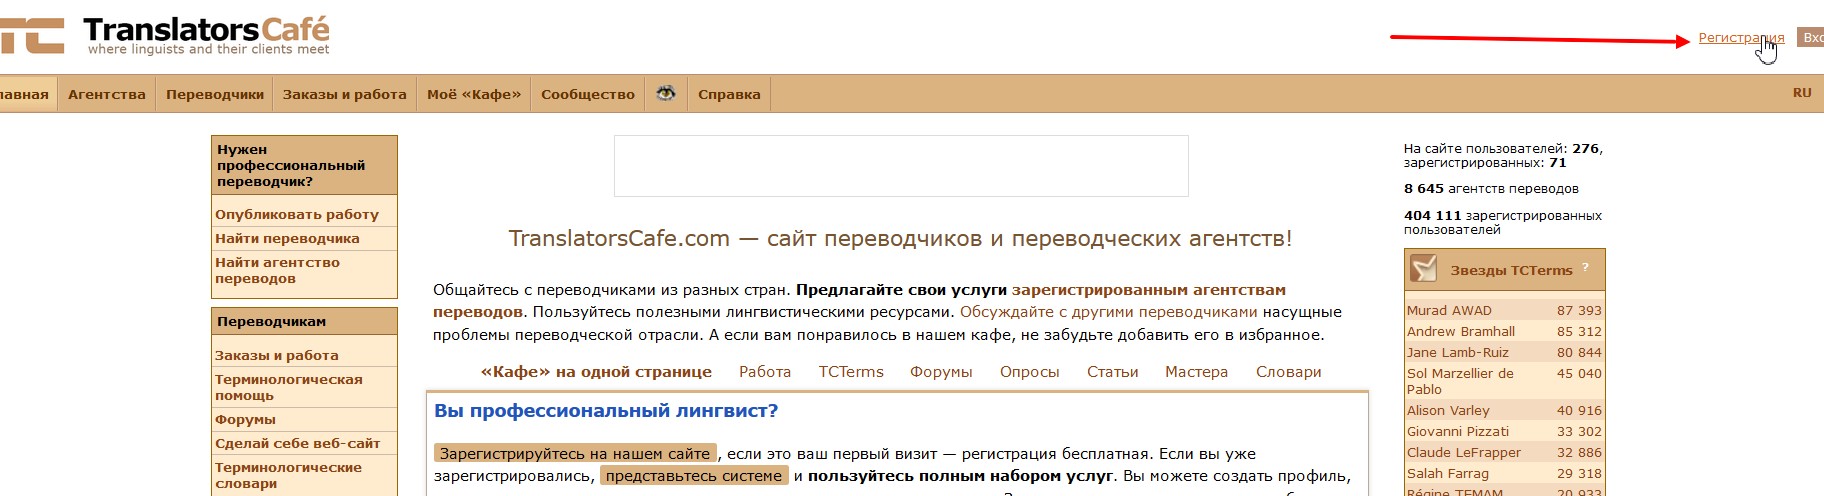This screenshot has height=496, width=1824.
Task: Switch to the TCTerms tab
Action: tap(851, 371)
